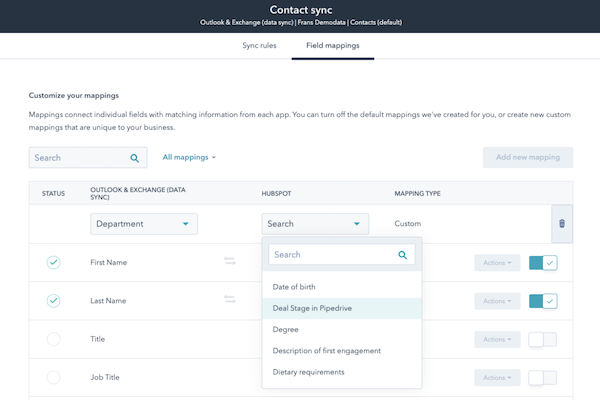Open the All mappings filter dropdown

pyautogui.click(x=189, y=157)
